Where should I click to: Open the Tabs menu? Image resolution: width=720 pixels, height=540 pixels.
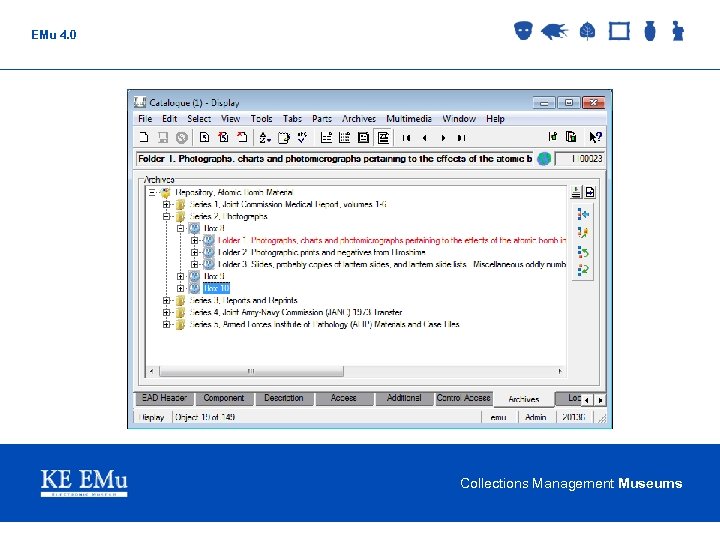(292, 118)
